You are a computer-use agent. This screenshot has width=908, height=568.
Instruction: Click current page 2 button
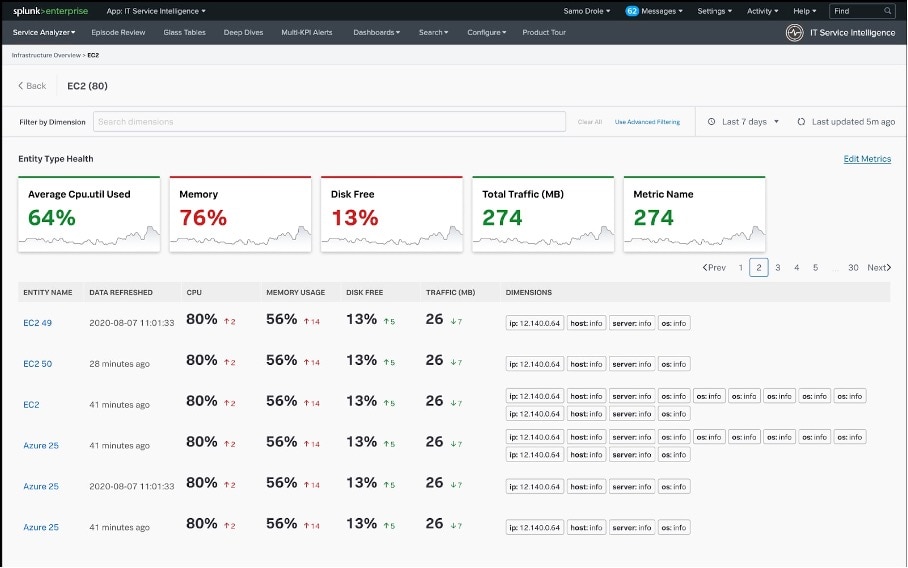coord(759,267)
